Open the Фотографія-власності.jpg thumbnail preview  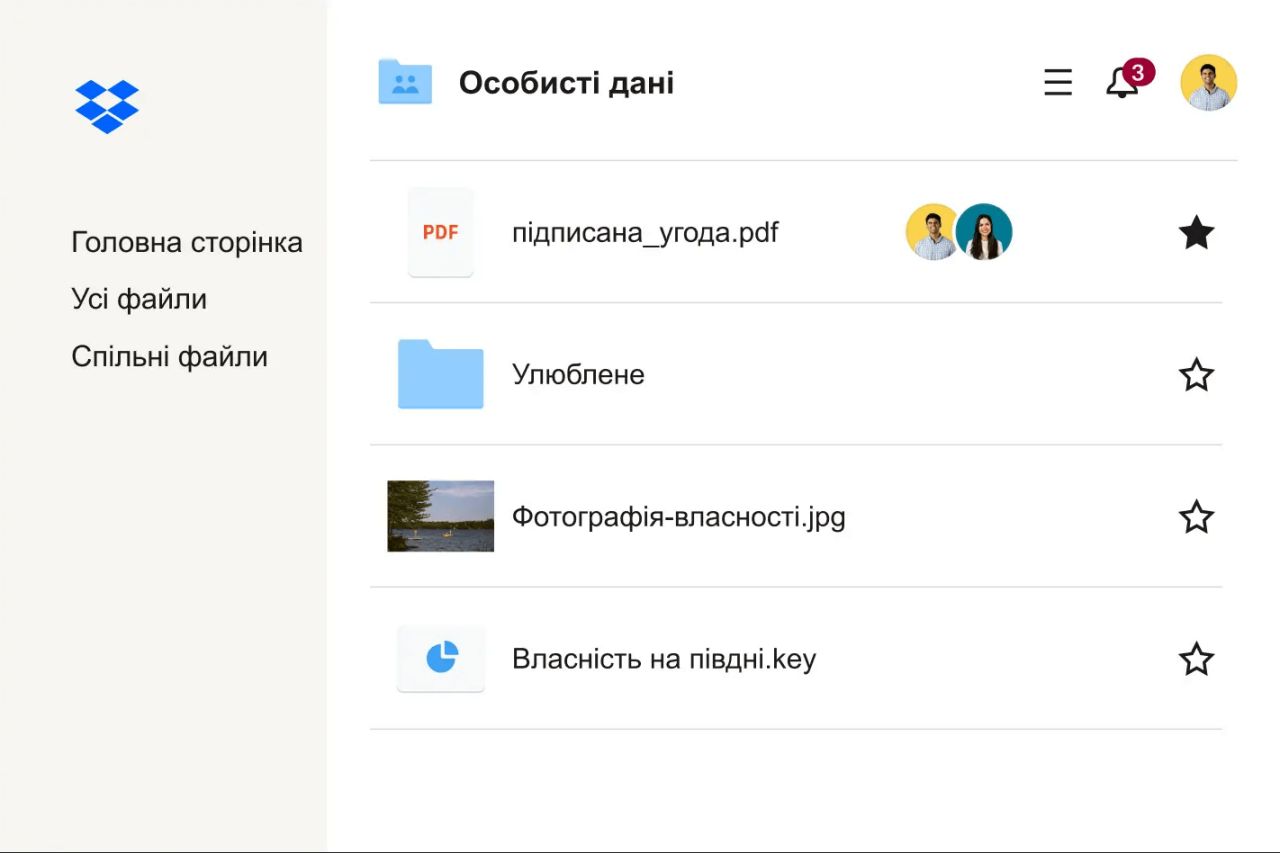click(x=440, y=517)
